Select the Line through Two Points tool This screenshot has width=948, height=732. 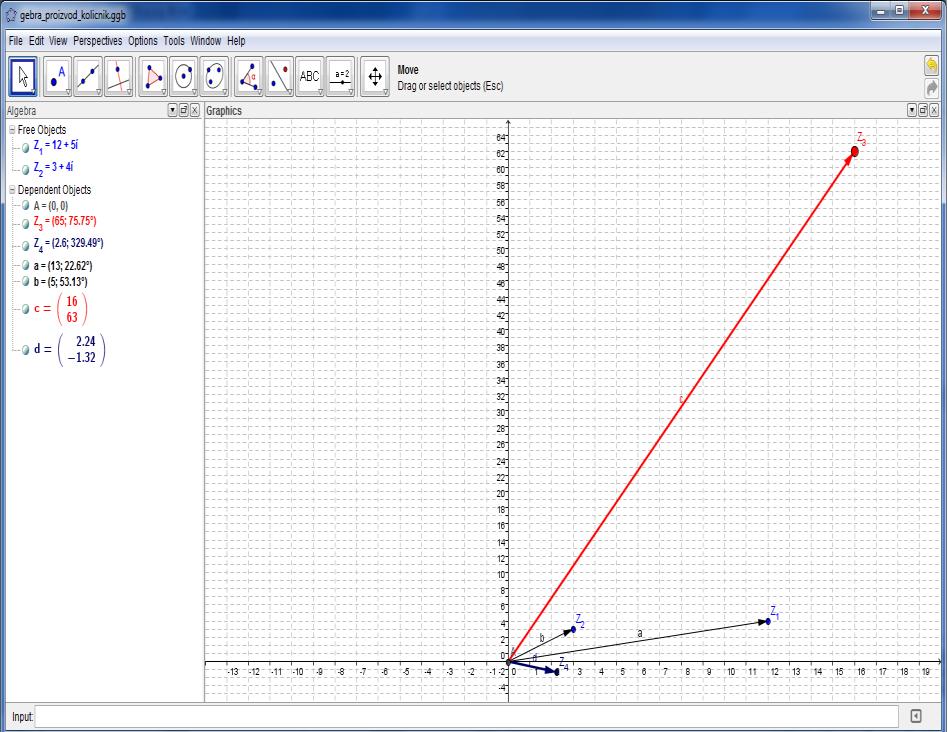(x=88, y=76)
